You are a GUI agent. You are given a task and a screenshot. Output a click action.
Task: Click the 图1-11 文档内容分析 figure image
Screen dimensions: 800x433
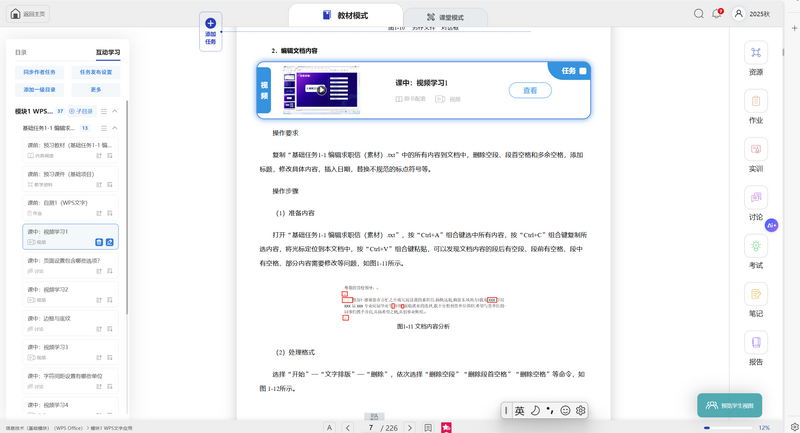[x=423, y=302]
